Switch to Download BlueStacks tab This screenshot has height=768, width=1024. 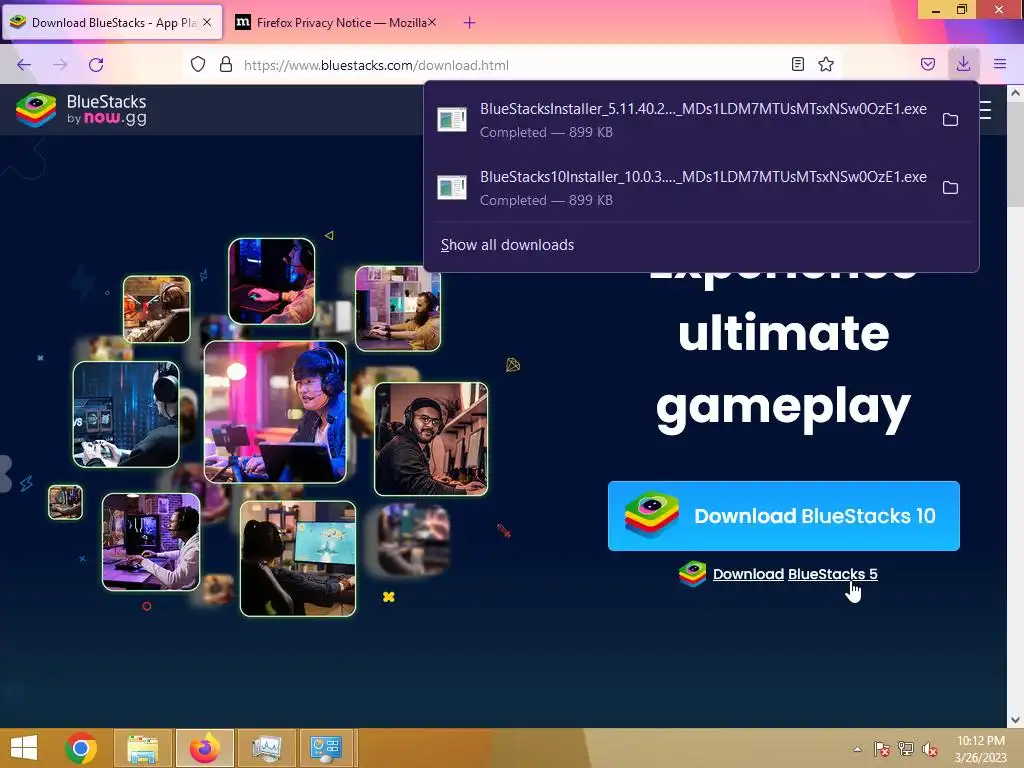tap(112, 23)
